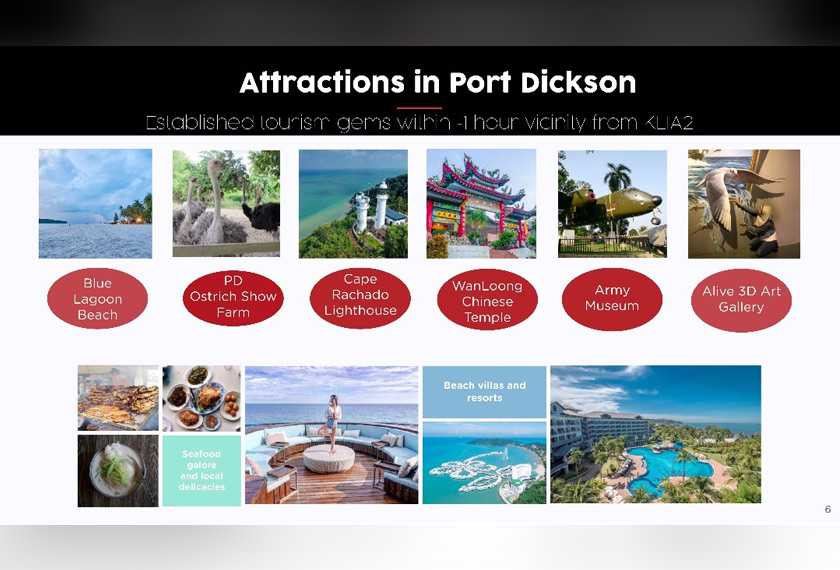Click the Blue Lagoon Beach photo
The image size is (840, 570).
pyautogui.click(x=95, y=204)
